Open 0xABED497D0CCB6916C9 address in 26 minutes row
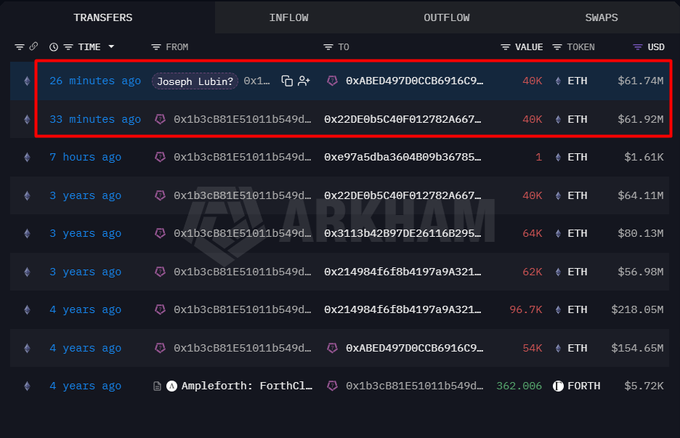The image size is (680, 438). click(414, 81)
